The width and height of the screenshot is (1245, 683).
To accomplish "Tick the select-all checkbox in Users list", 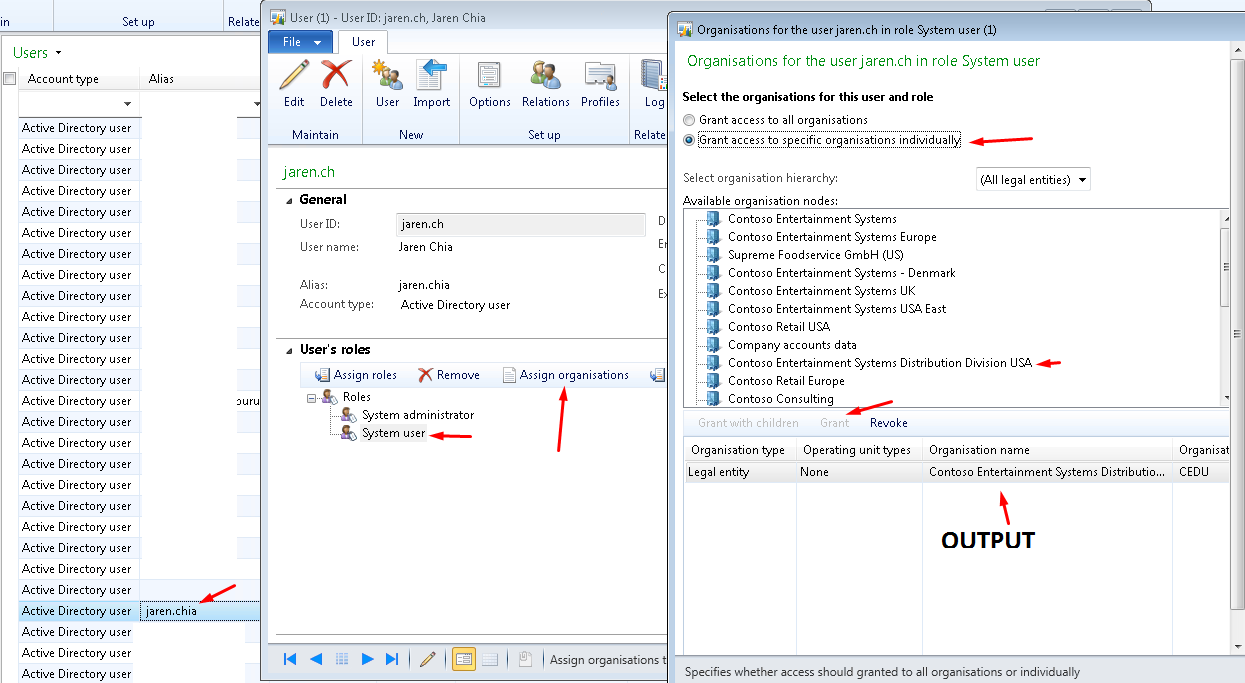I will coord(9,79).
